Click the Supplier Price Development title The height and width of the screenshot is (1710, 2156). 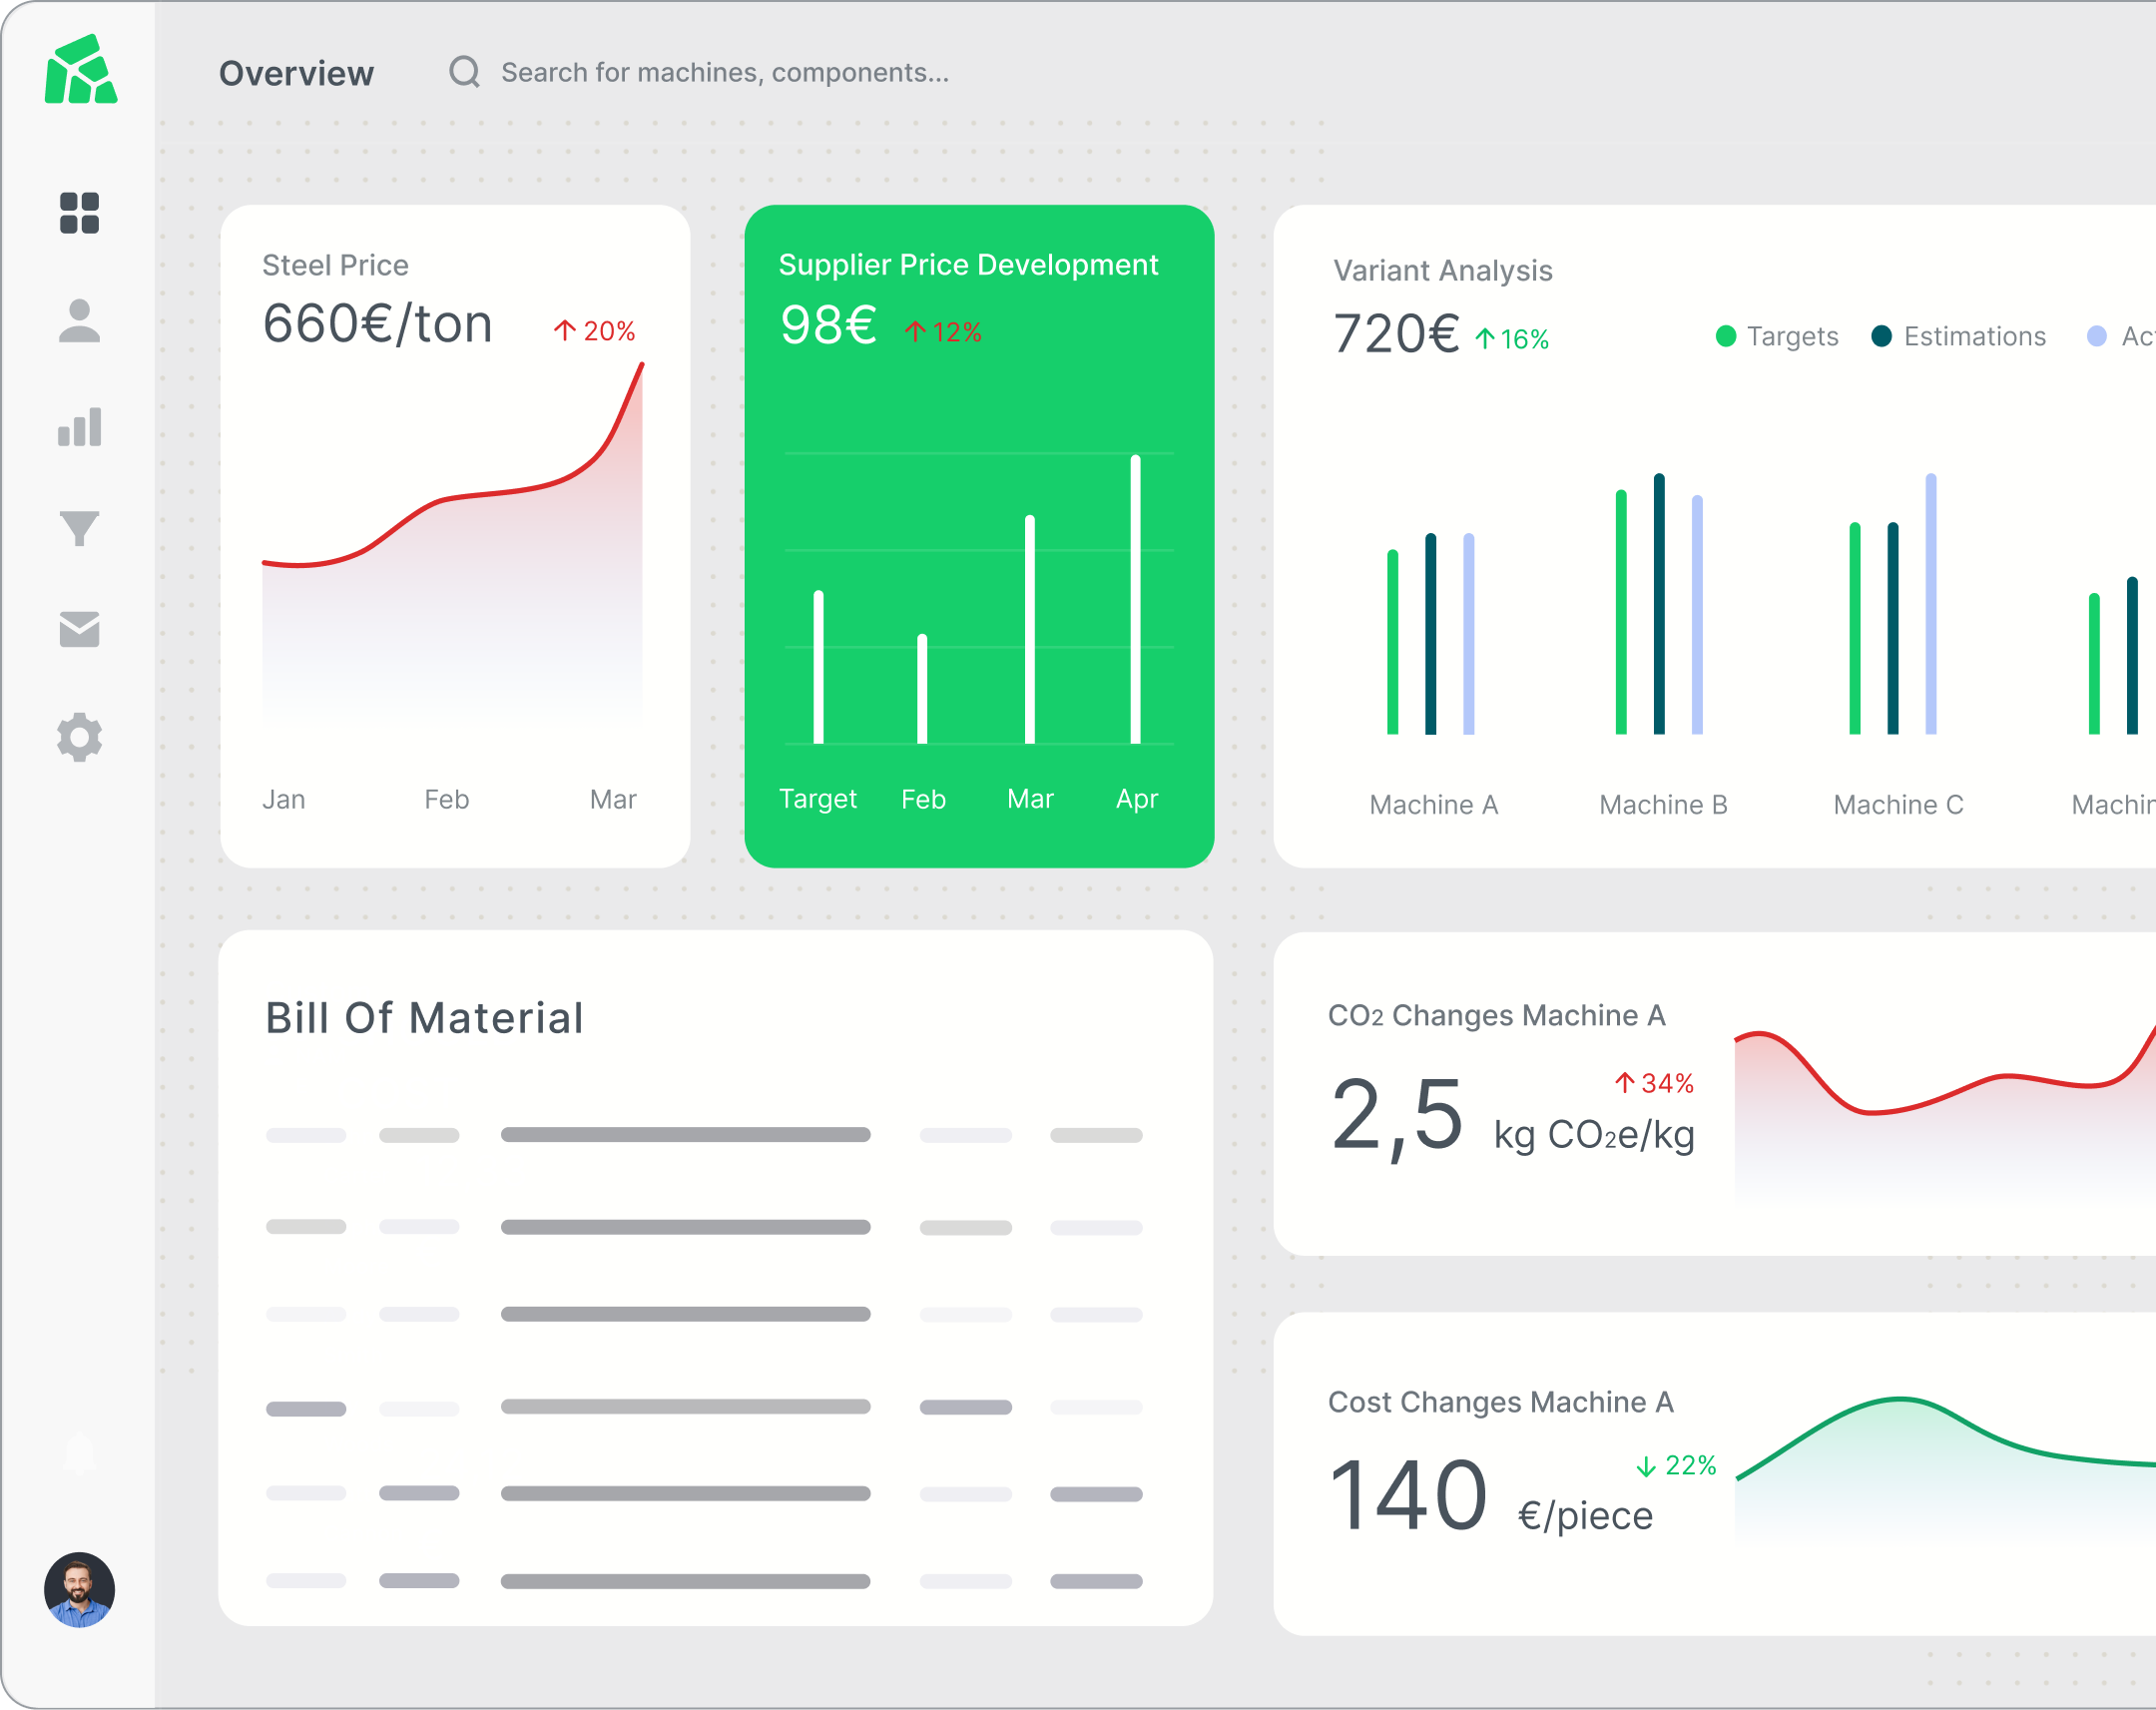click(x=968, y=265)
